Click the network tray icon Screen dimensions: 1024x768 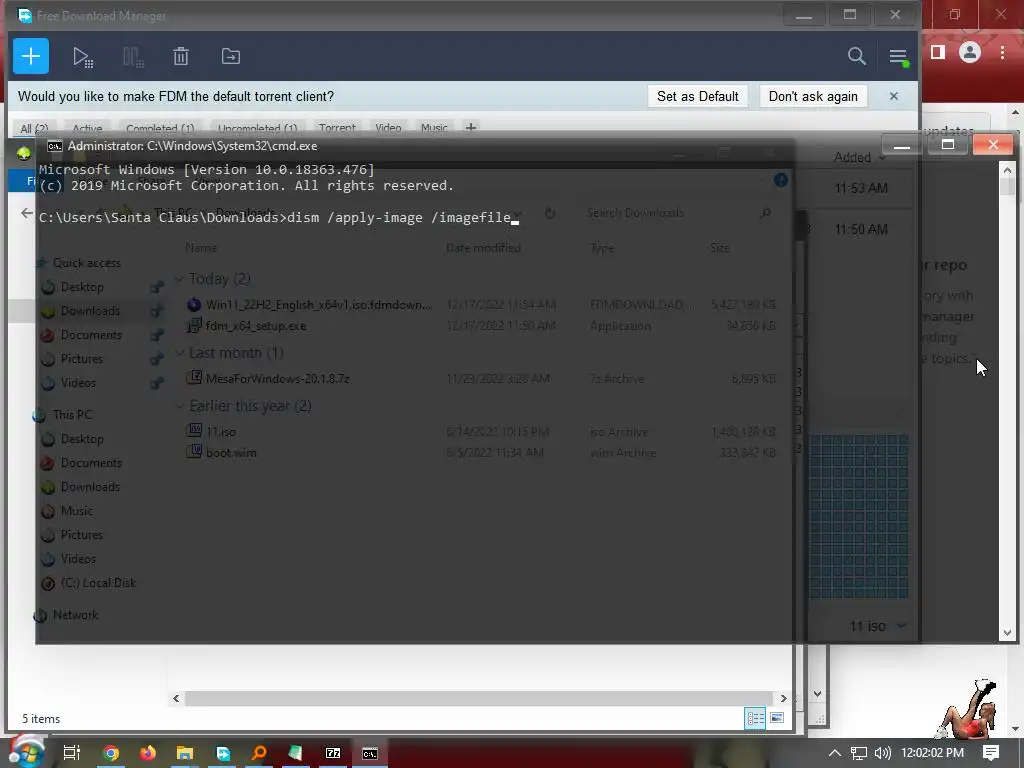click(858, 753)
